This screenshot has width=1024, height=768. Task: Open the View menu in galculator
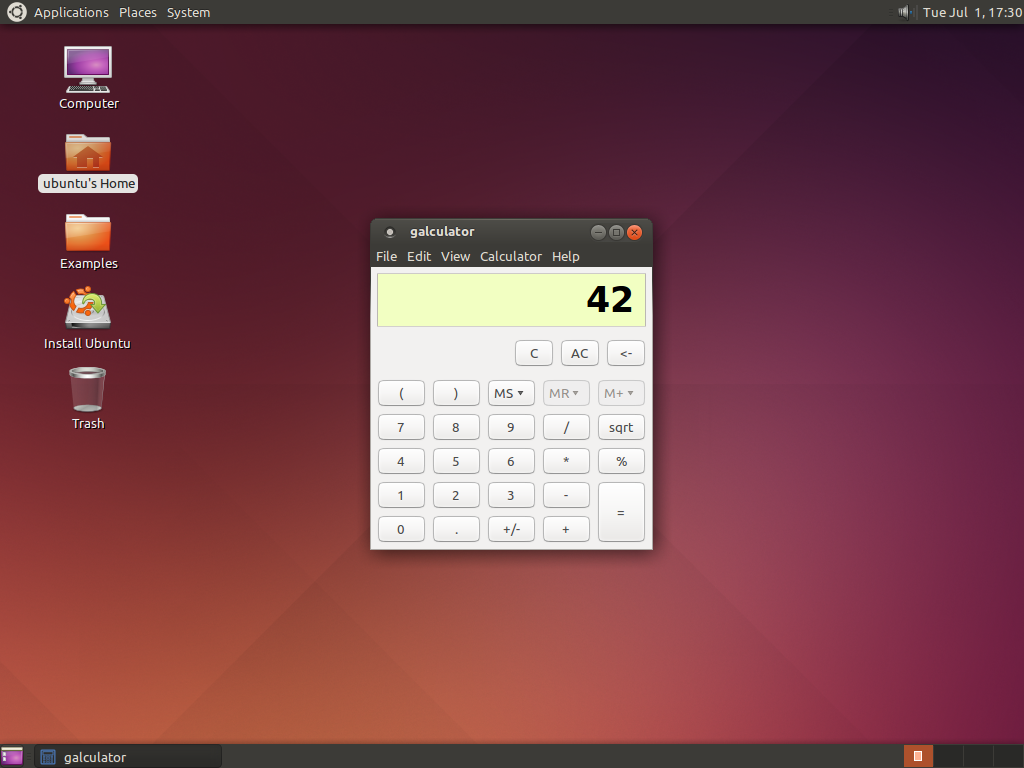(x=455, y=256)
